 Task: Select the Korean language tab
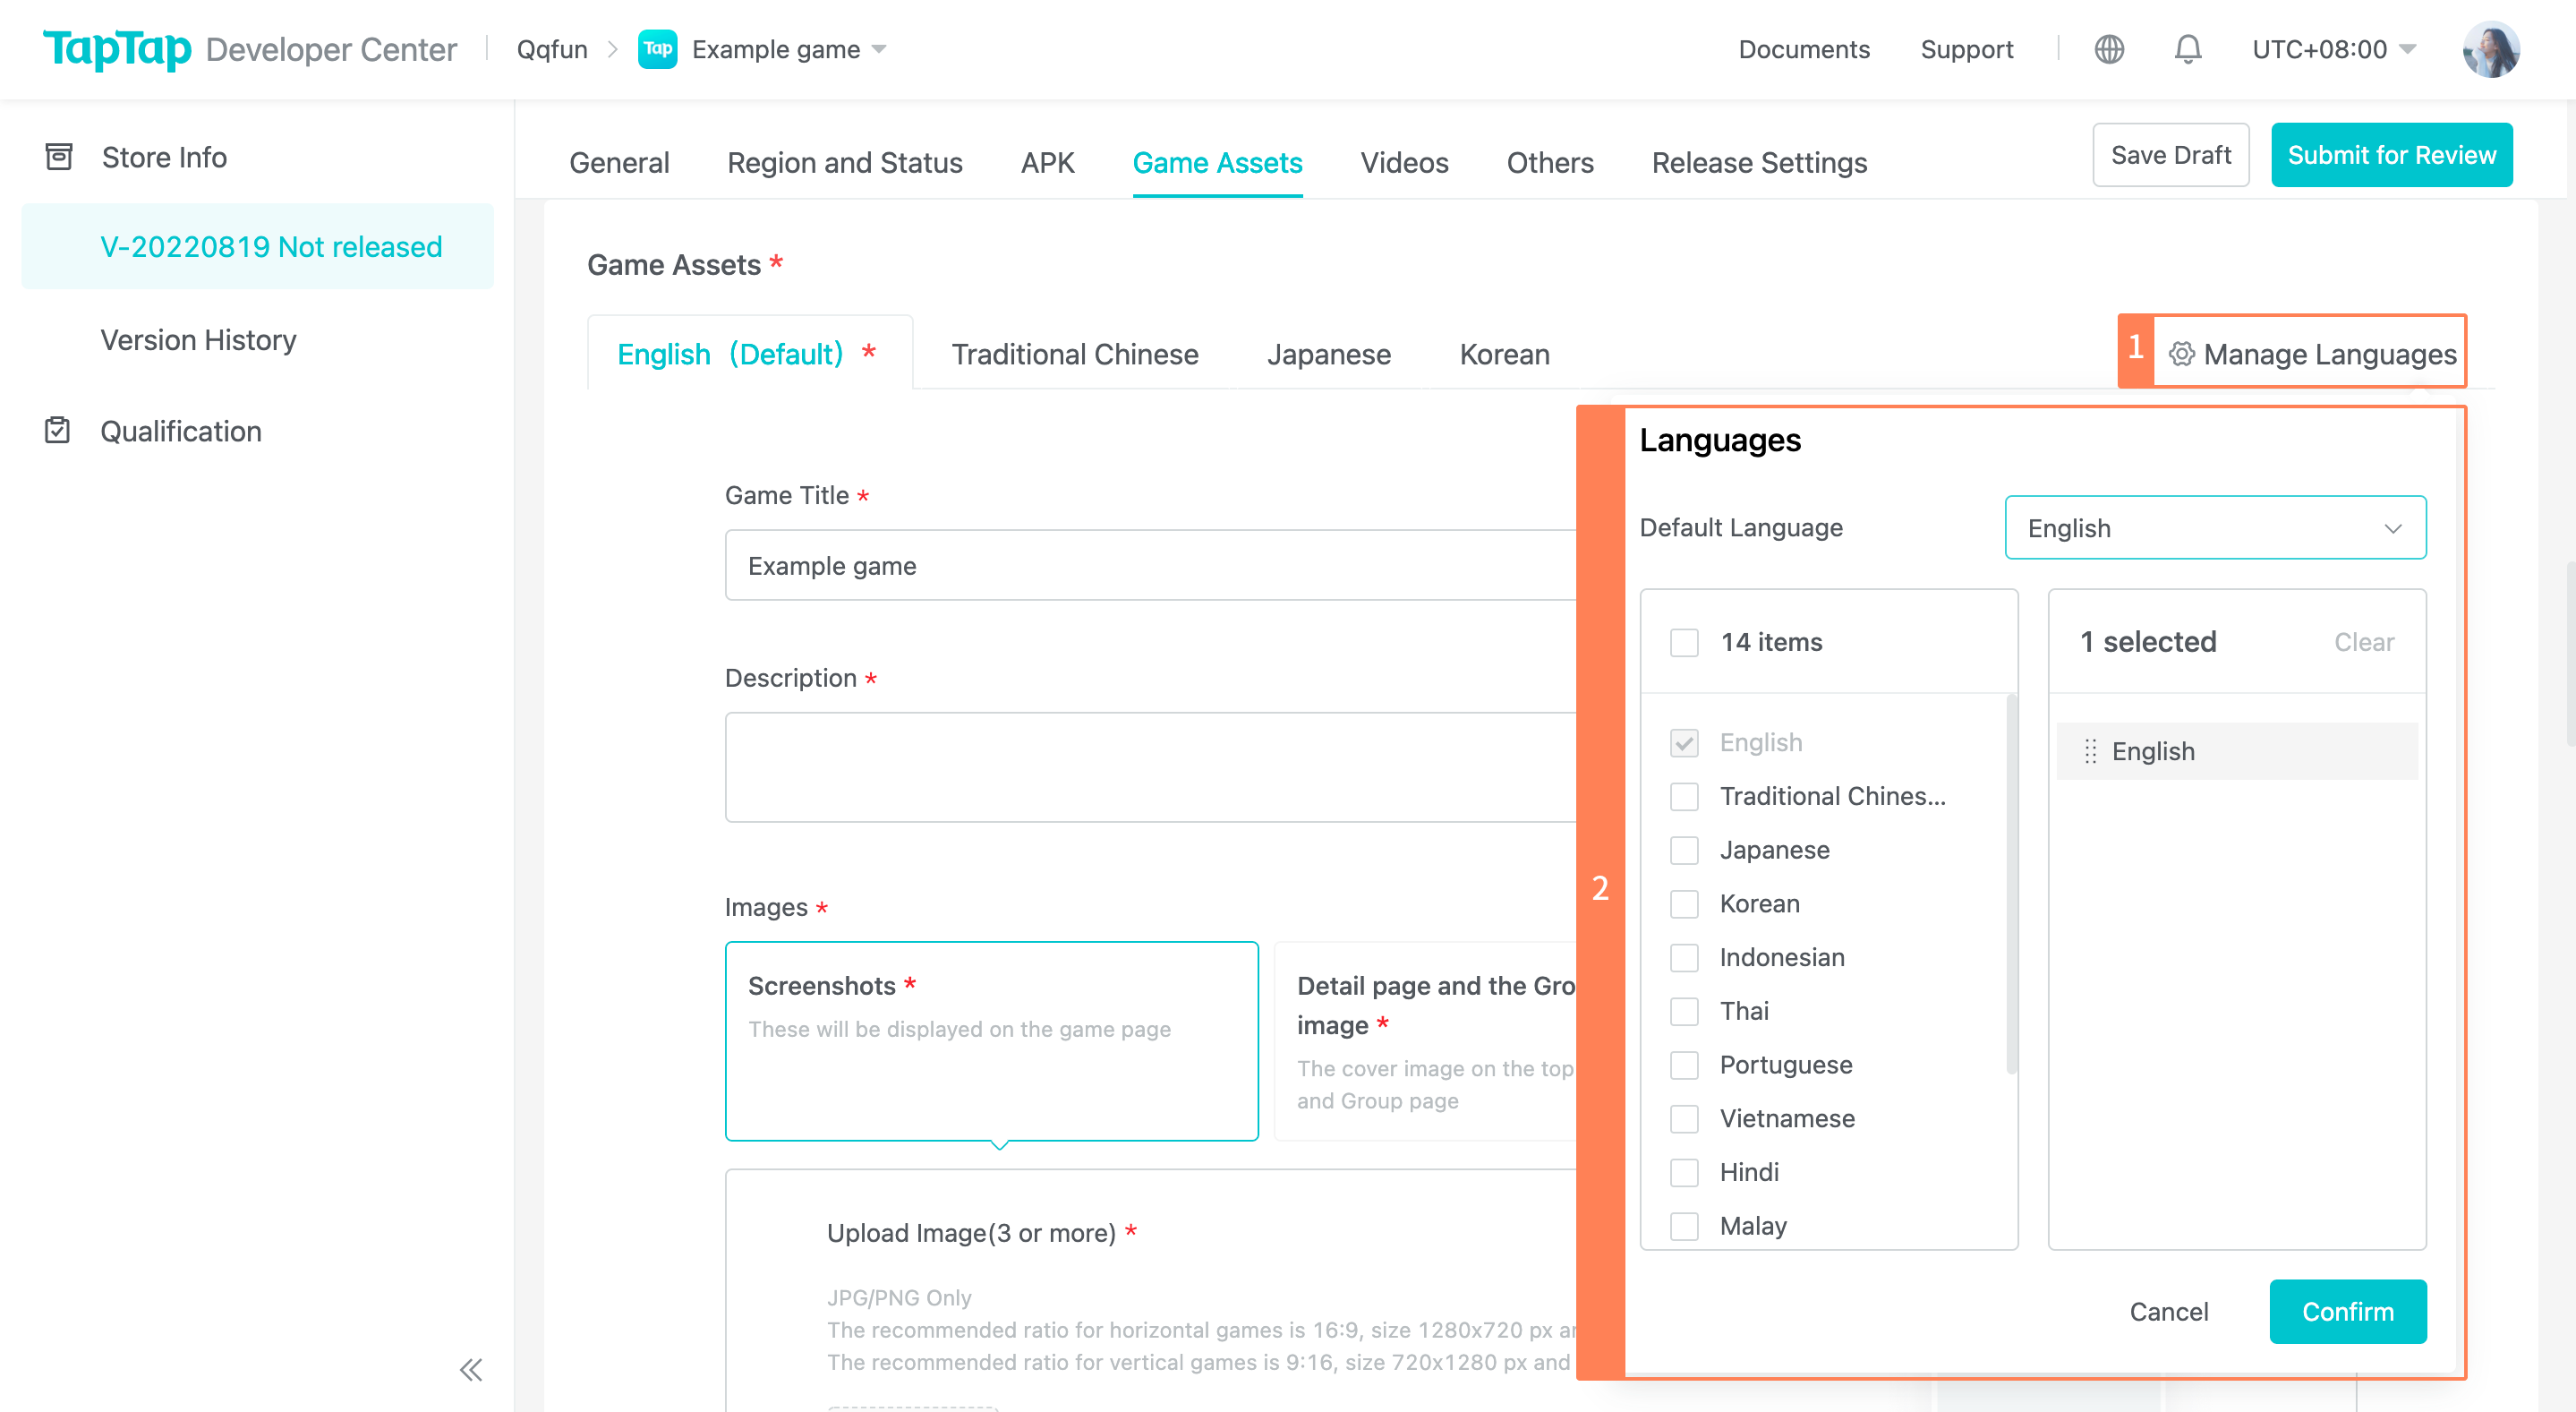pos(1504,354)
